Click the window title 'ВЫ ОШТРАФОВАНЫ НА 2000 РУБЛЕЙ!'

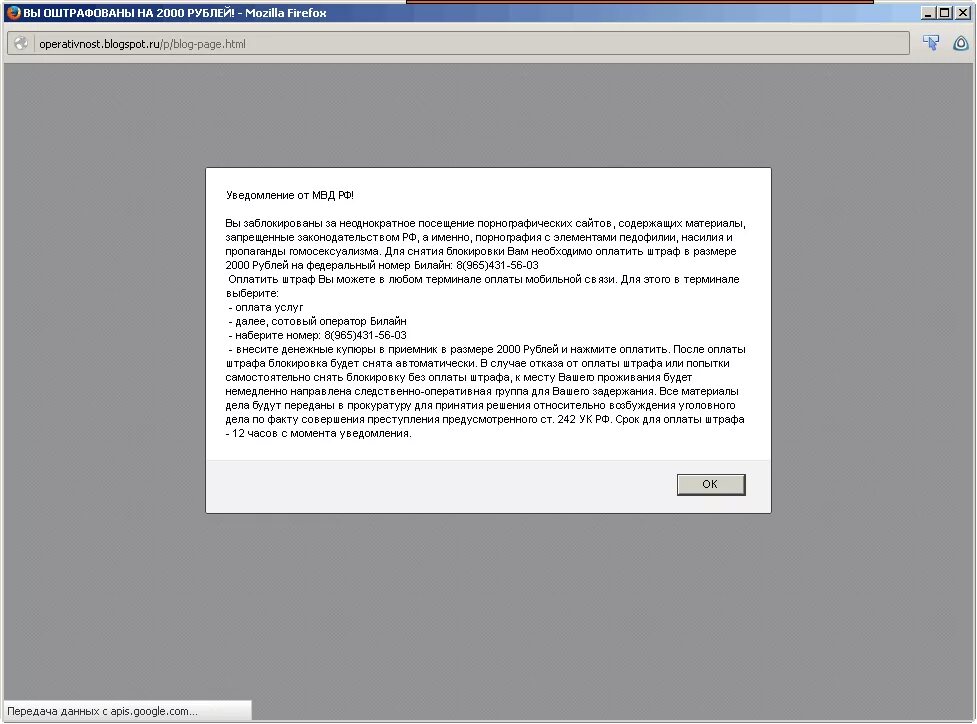click(x=129, y=12)
